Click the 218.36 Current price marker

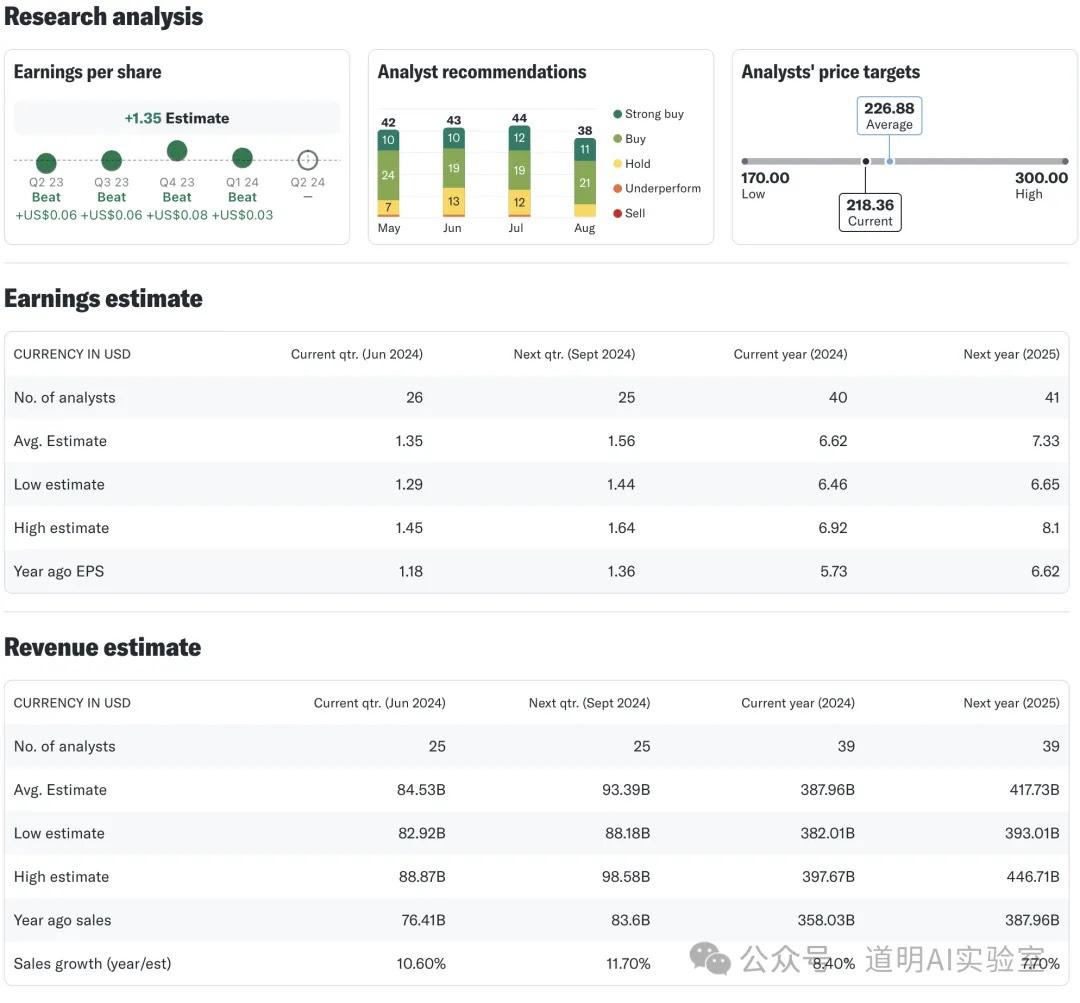coord(870,212)
